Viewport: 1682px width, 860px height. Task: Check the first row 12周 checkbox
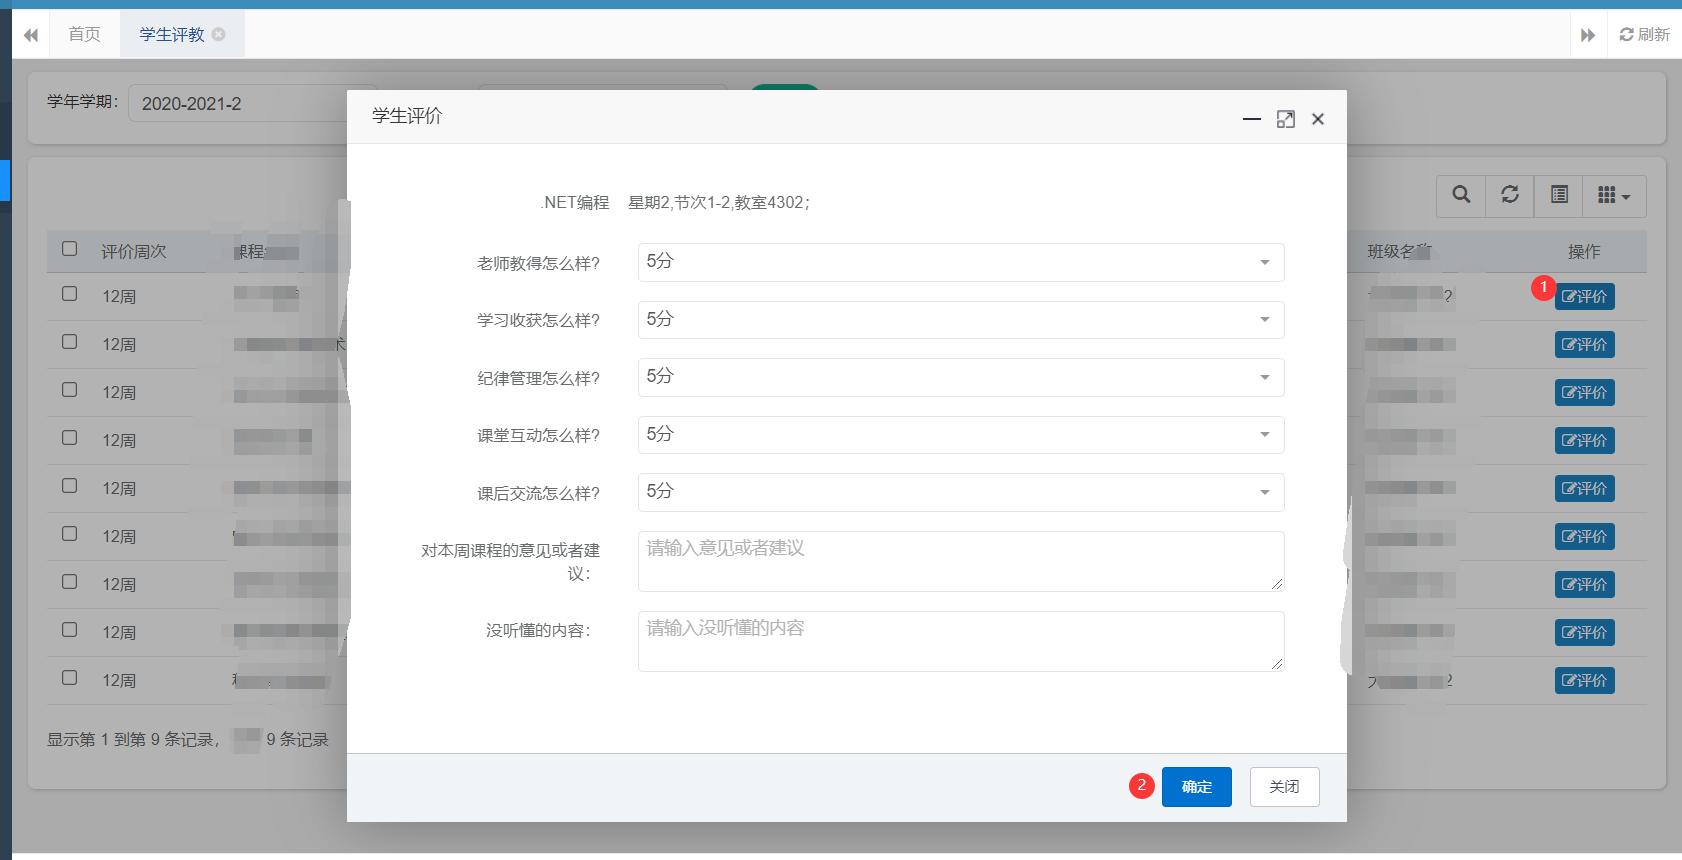click(x=69, y=294)
